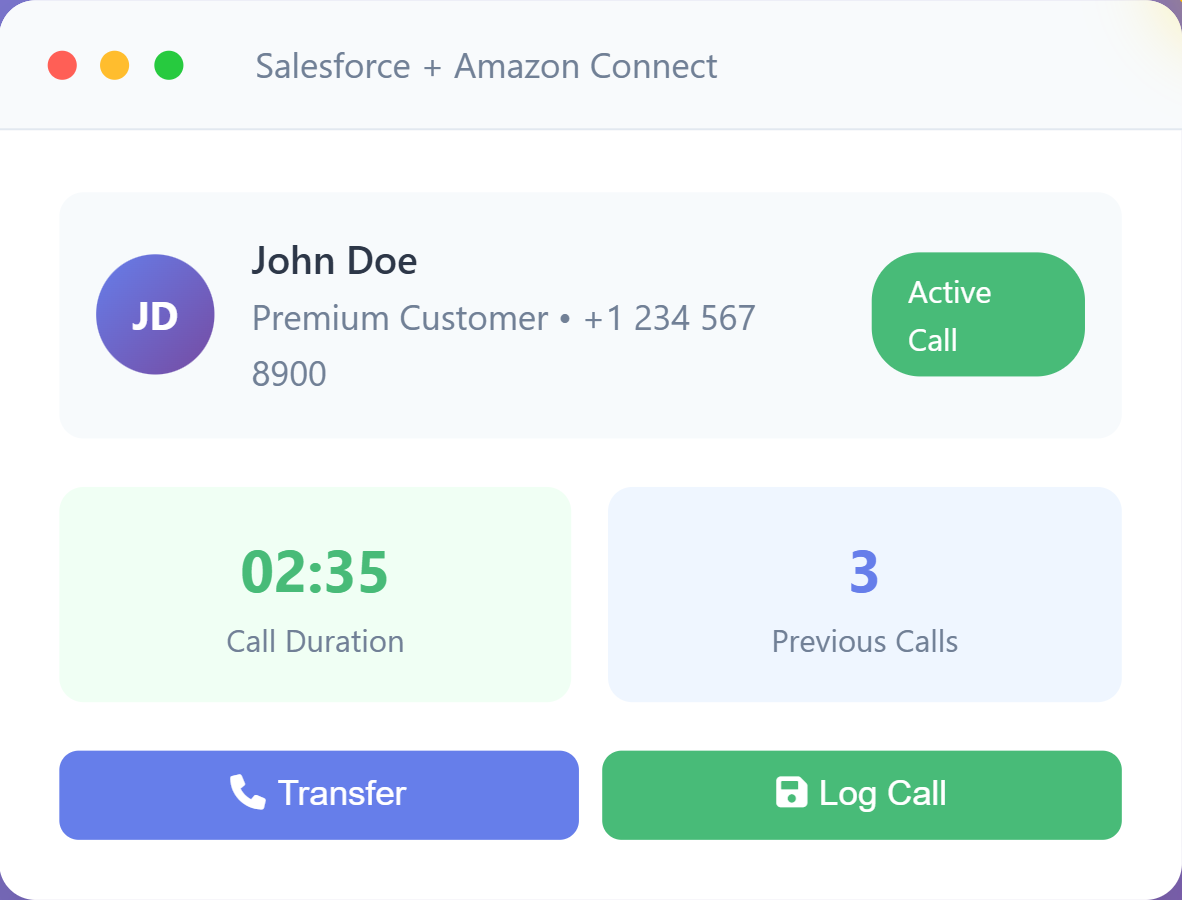This screenshot has width=1182, height=900.
Task: Click the window title bar area
Action: click(x=591, y=65)
